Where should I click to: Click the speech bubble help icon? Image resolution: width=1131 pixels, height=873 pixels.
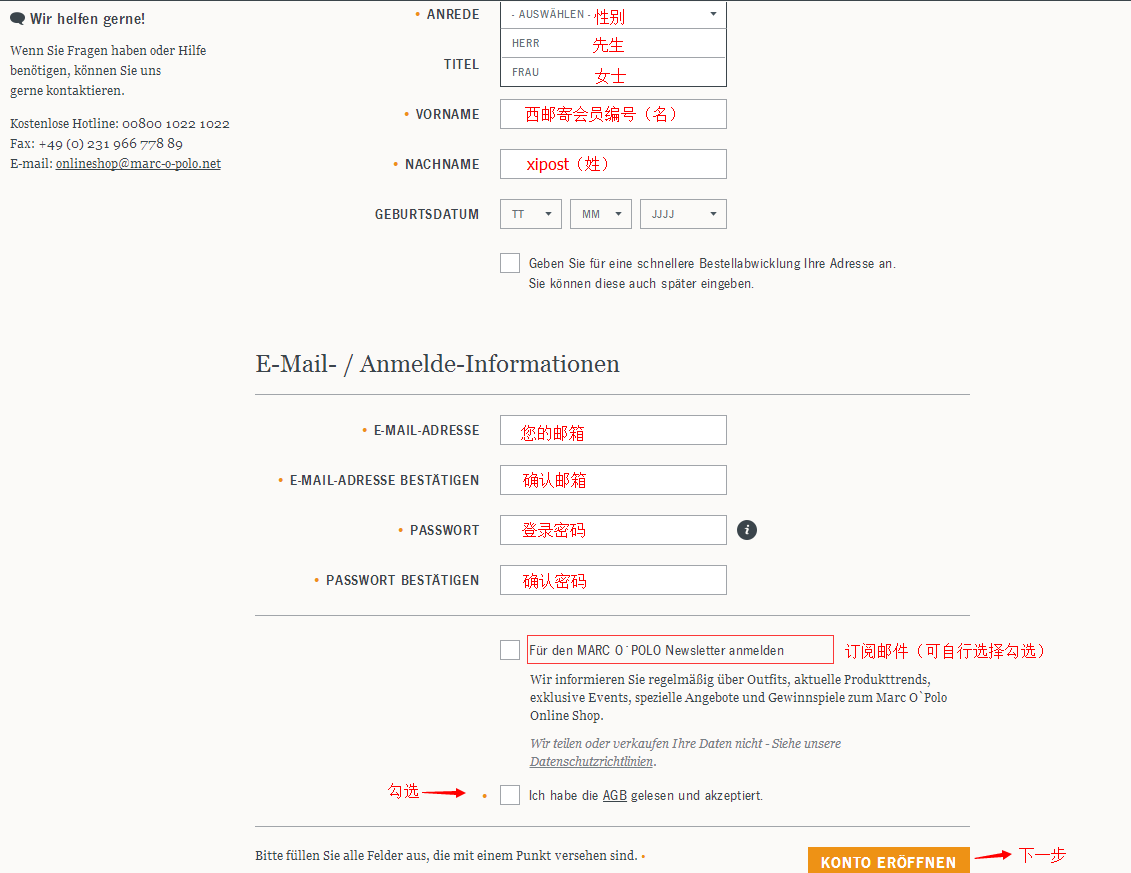tap(17, 19)
